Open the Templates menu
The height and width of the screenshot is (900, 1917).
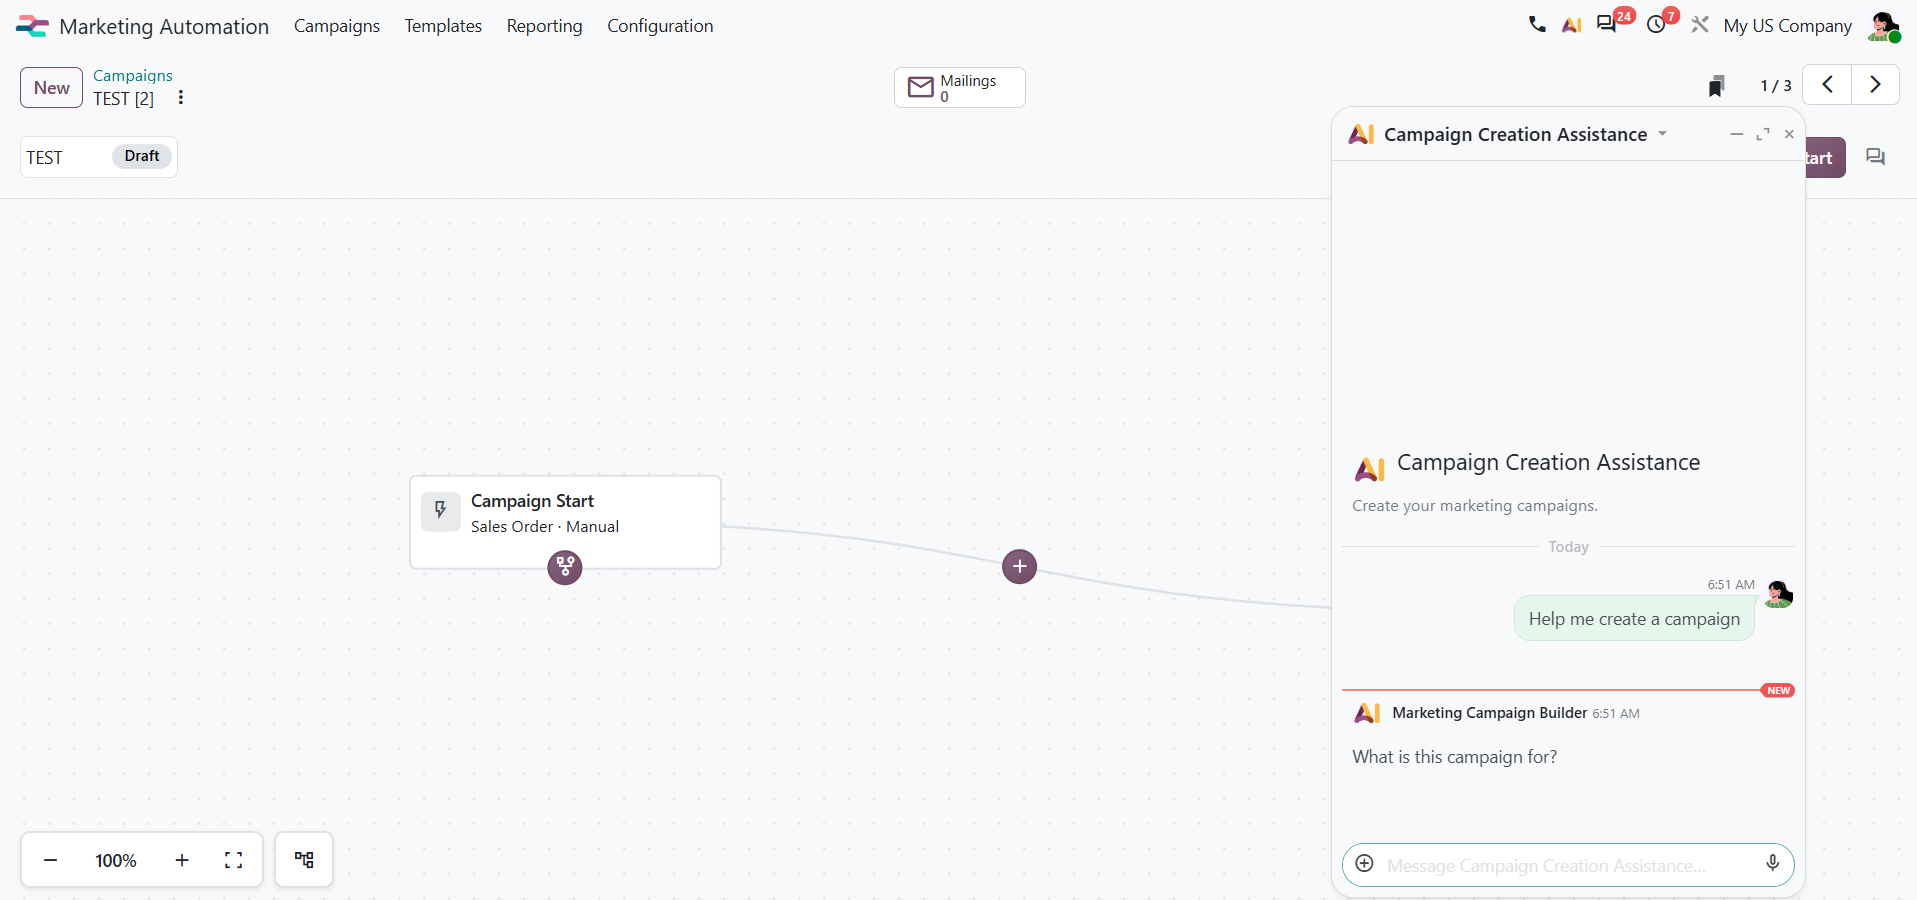[443, 26]
